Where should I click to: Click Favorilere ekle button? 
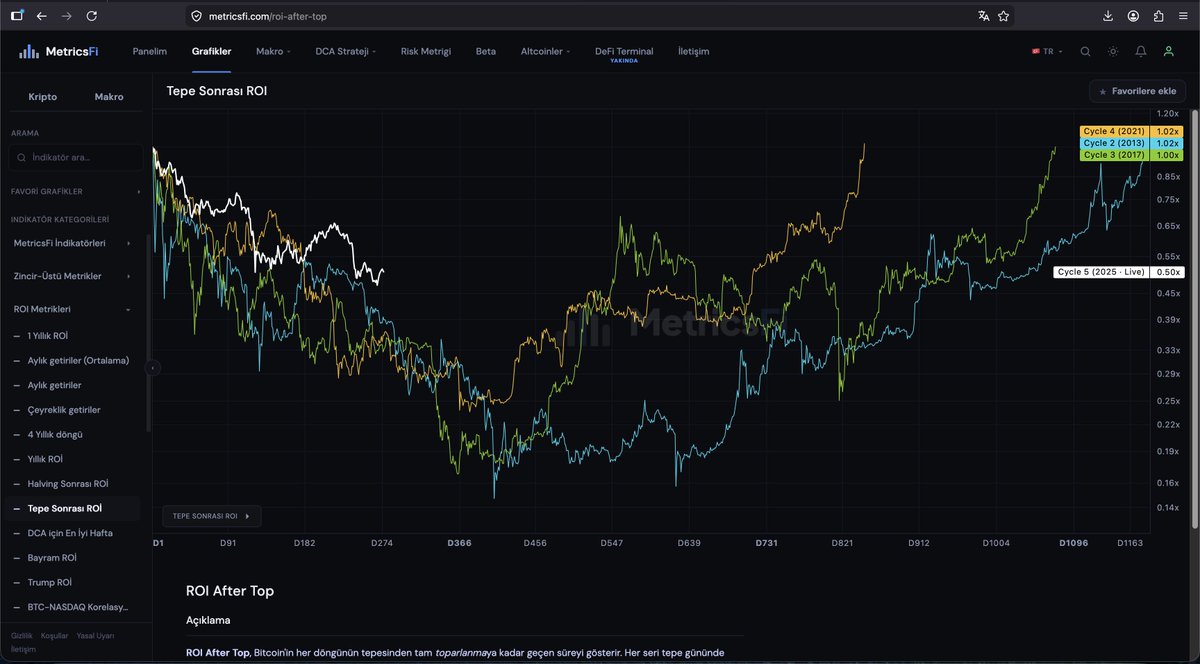(x=1137, y=91)
